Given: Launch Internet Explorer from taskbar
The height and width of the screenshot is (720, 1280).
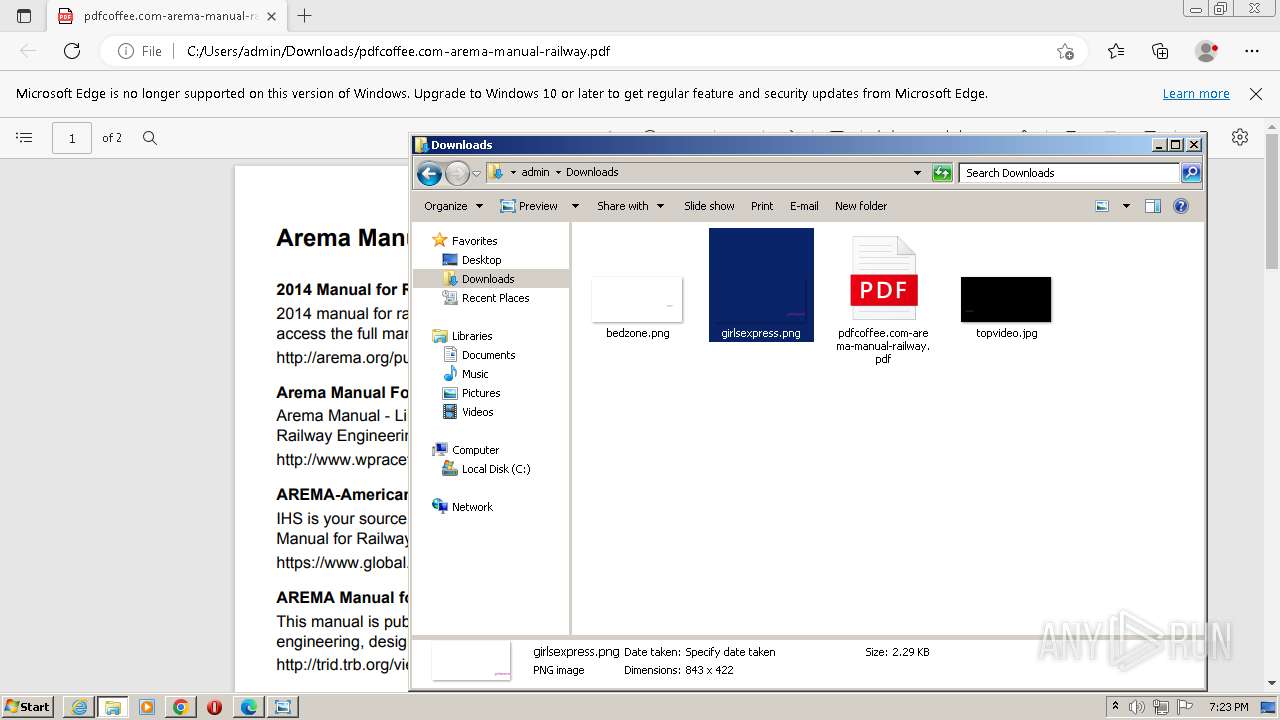Looking at the screenshot, I should [79, 707].
